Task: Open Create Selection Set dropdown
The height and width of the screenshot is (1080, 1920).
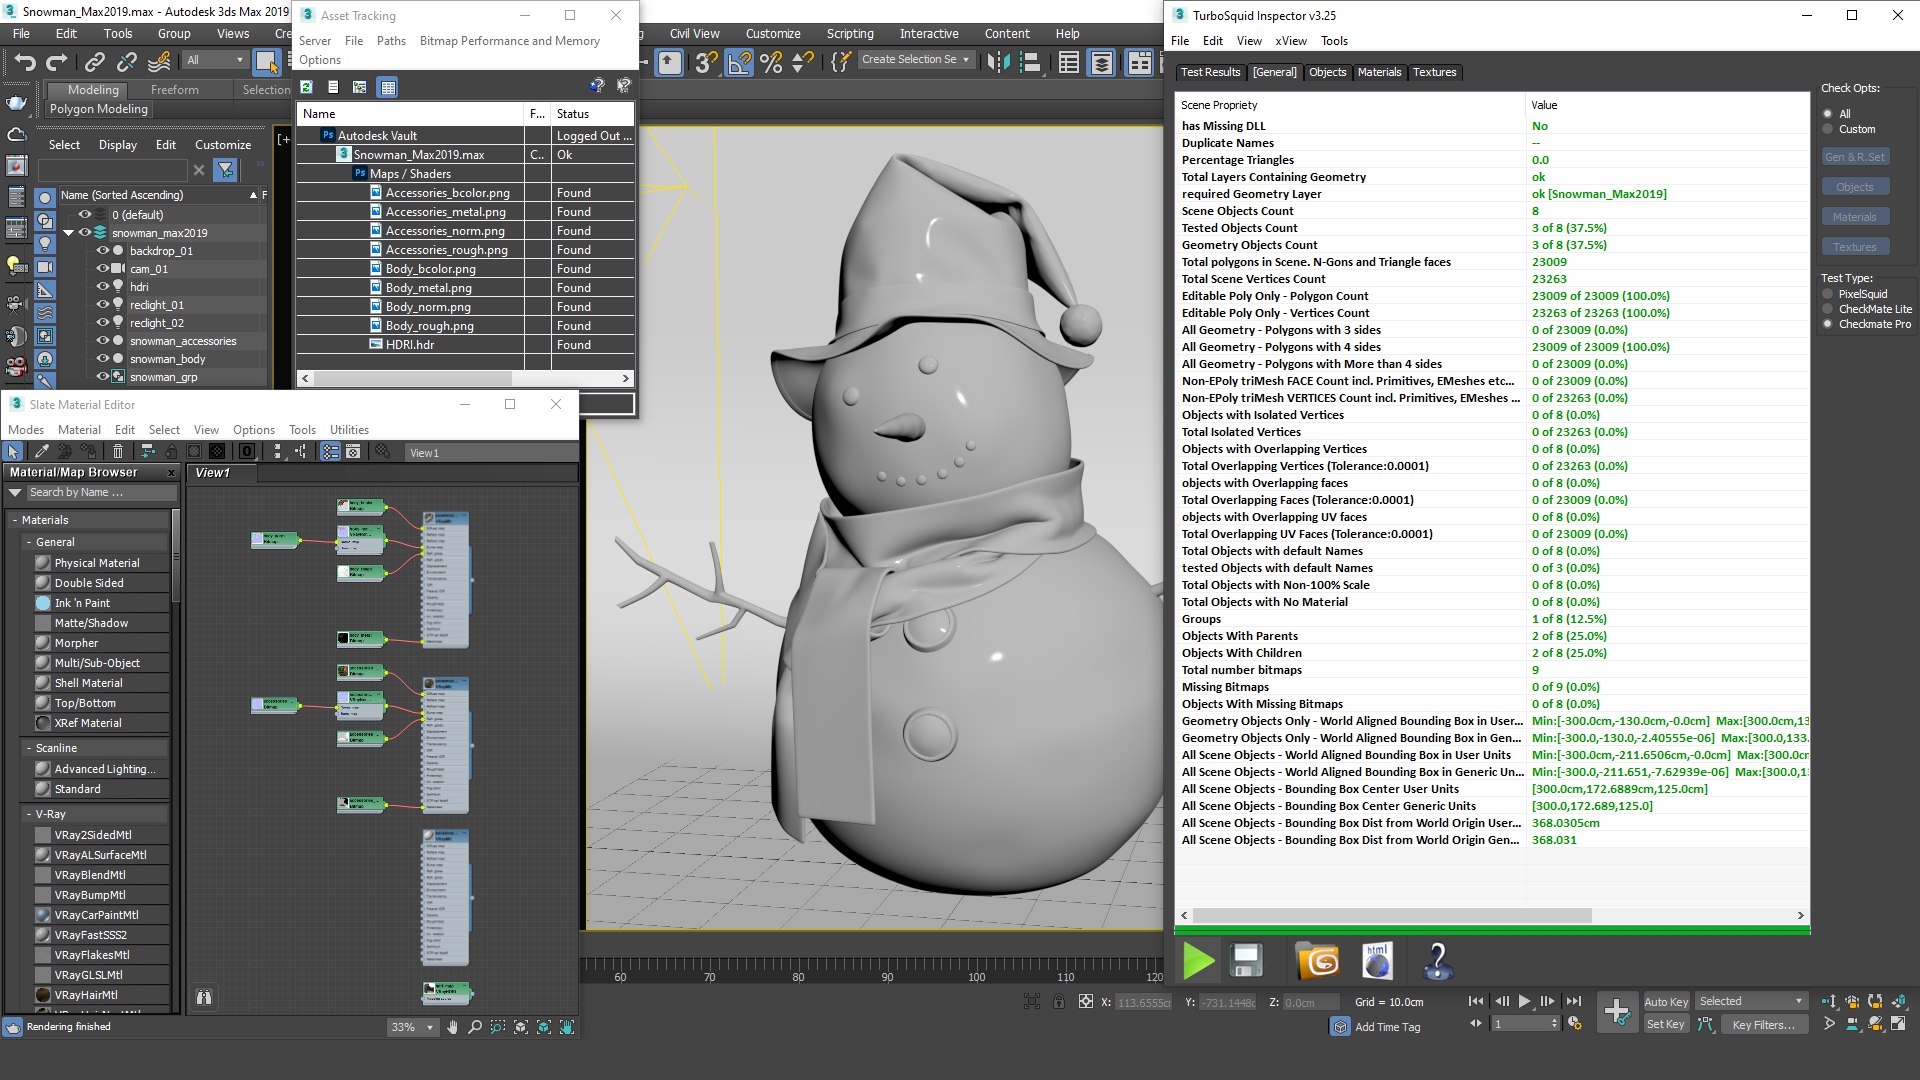Action: [x=915, y=60]
